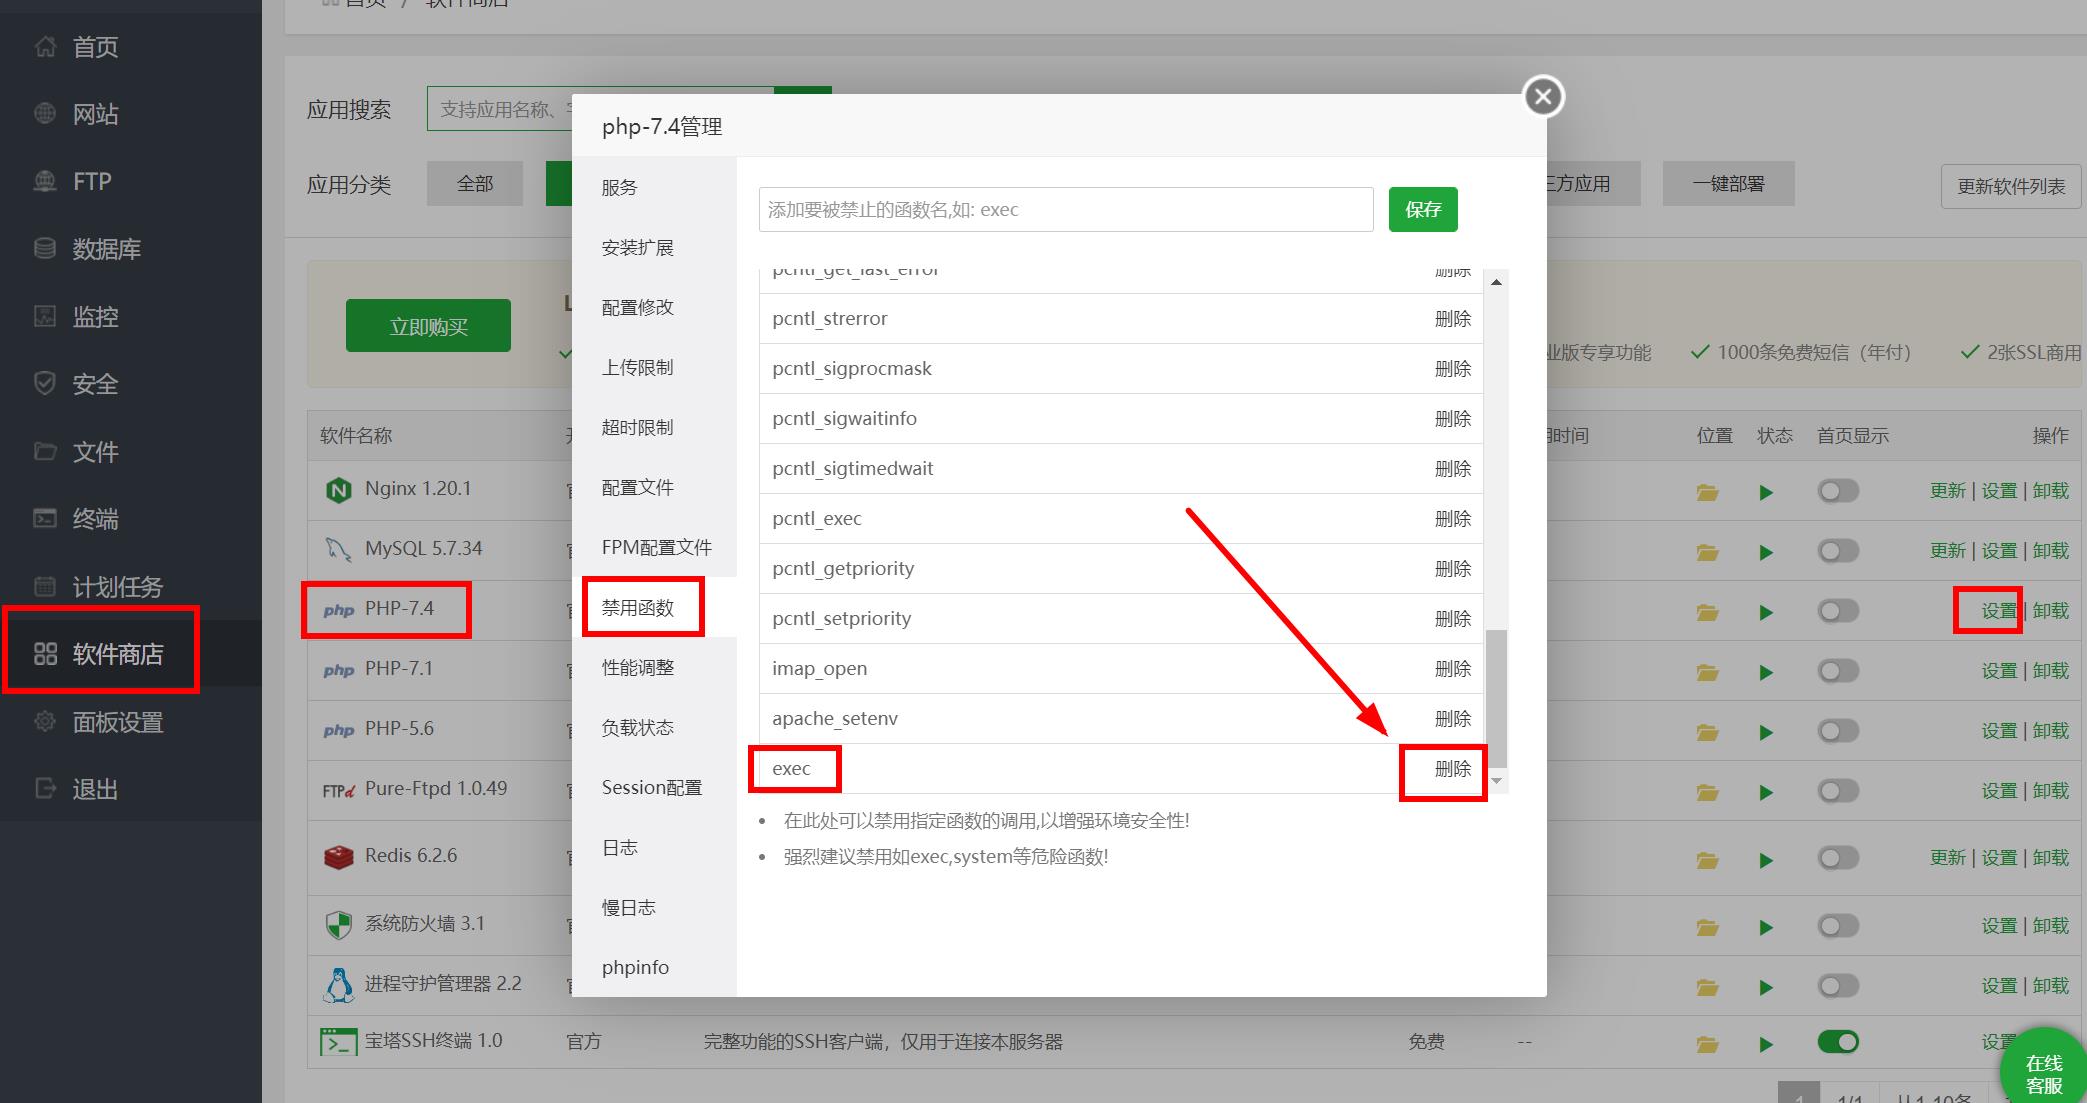
Task: Turn off 首页显示 for 宝塔SSH终端
Action: pyautogui.click(x=1838, y=1042)
